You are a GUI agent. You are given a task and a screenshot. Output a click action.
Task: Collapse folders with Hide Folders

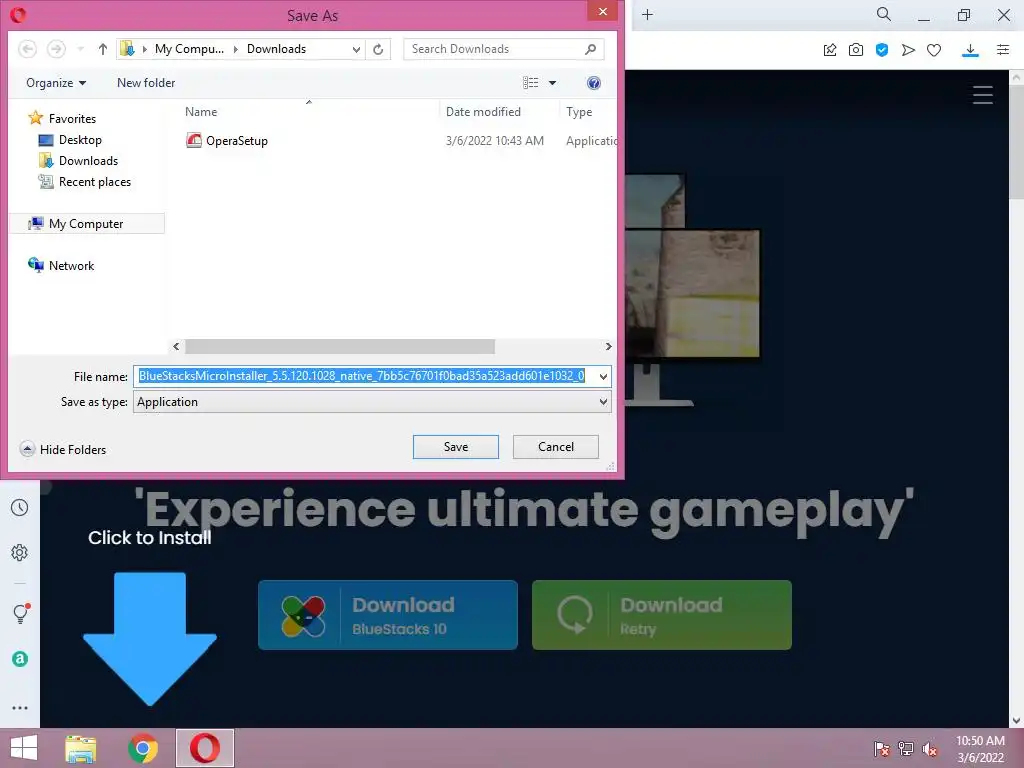pos(63,449)
